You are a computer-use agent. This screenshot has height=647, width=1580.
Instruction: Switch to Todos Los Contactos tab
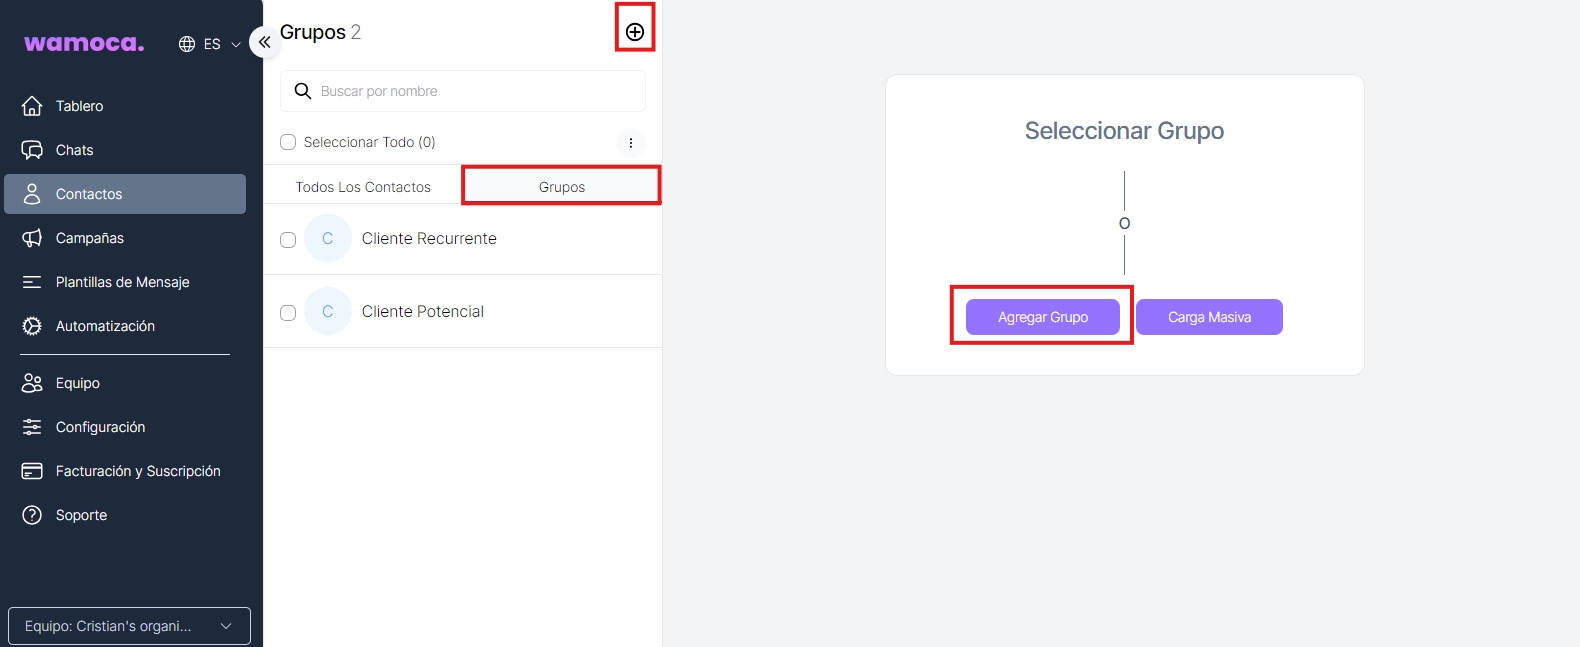(x=363, y=187)
